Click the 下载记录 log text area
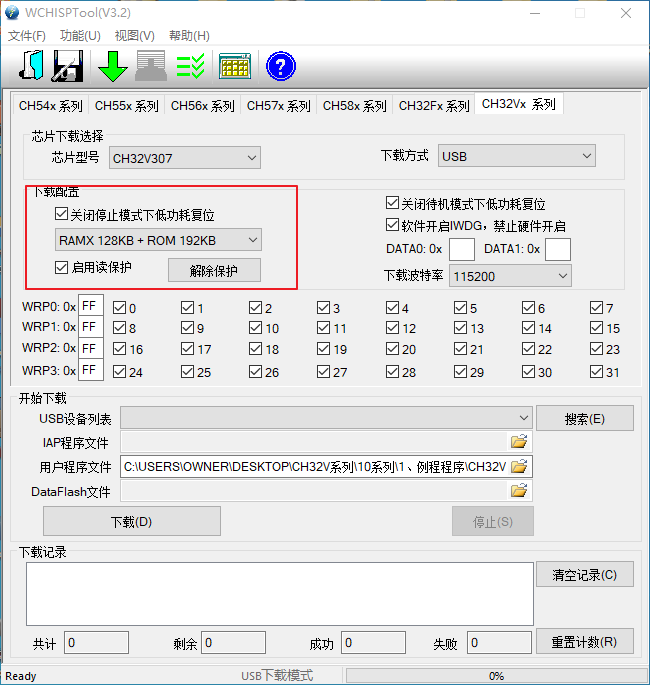 point(280,594)
